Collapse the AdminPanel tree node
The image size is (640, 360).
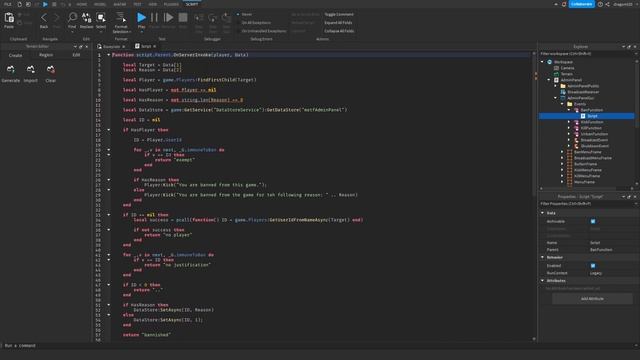point(549,80)
